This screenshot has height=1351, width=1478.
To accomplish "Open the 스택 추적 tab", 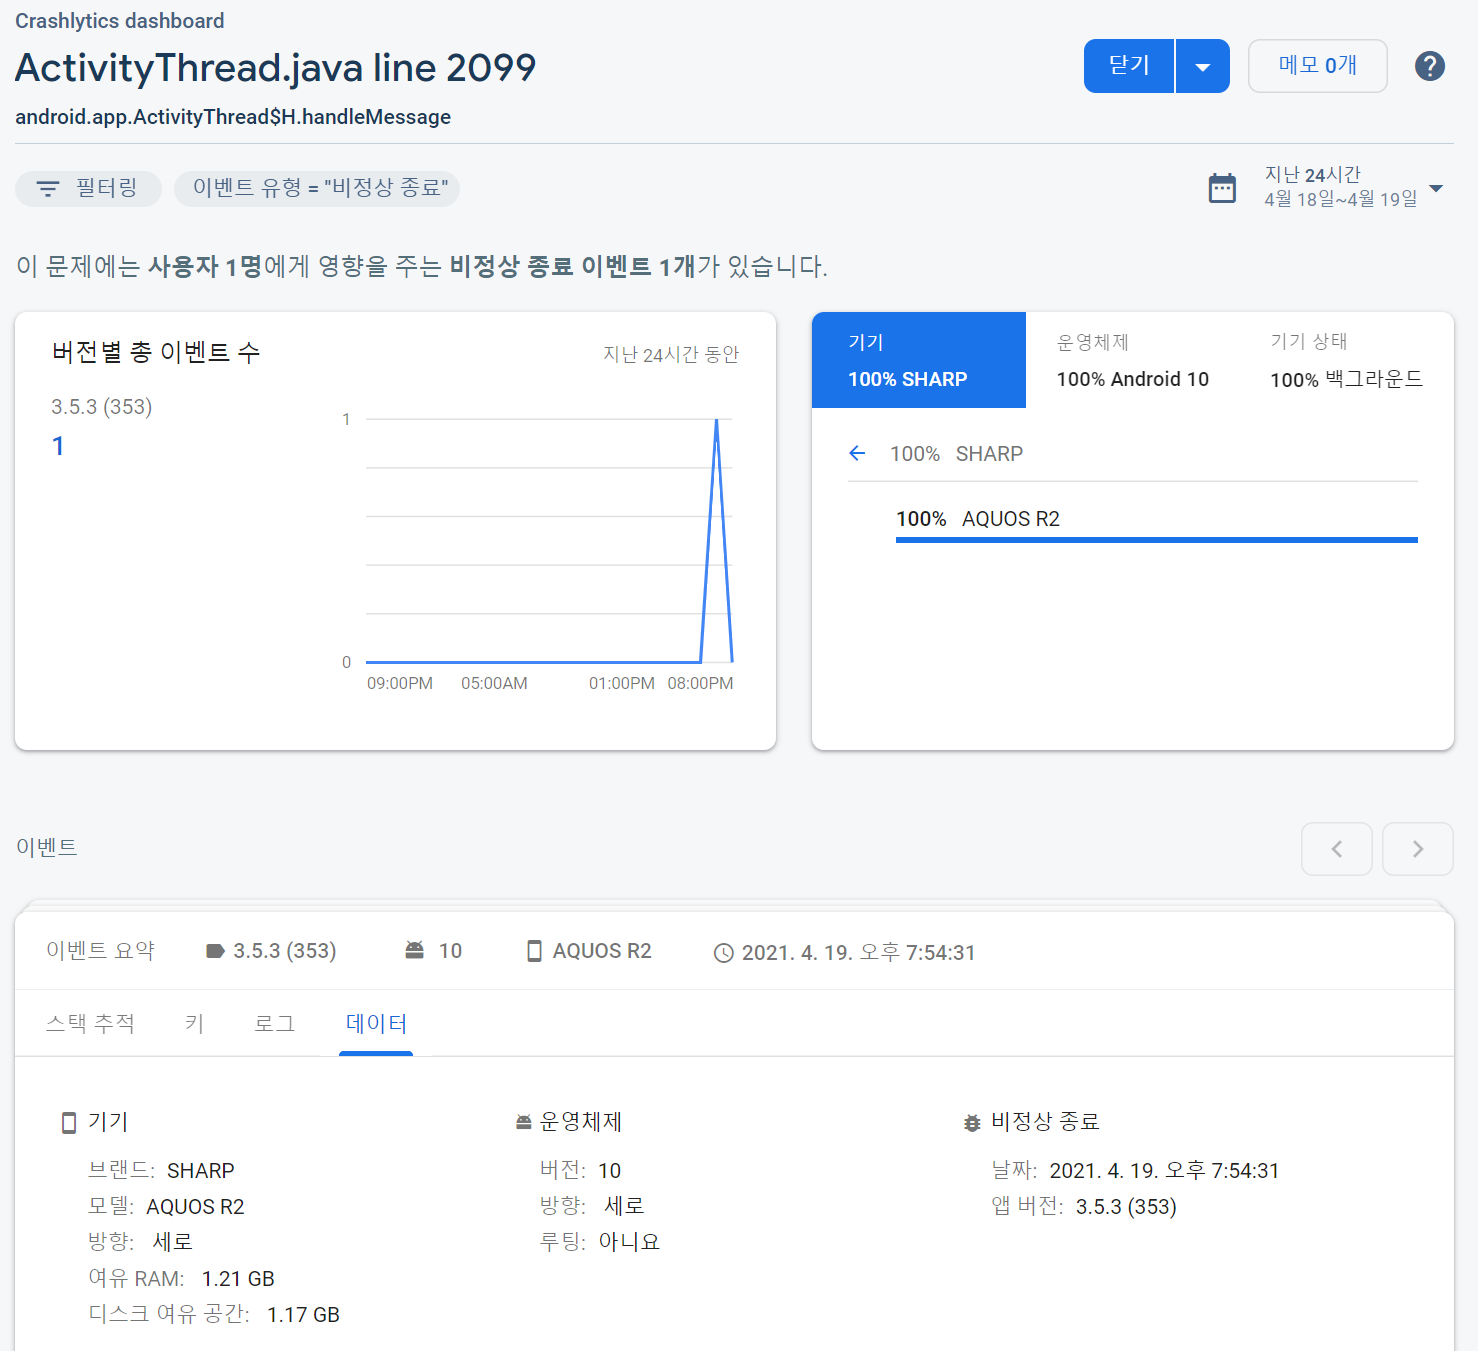I will (x=90, y=1023).
